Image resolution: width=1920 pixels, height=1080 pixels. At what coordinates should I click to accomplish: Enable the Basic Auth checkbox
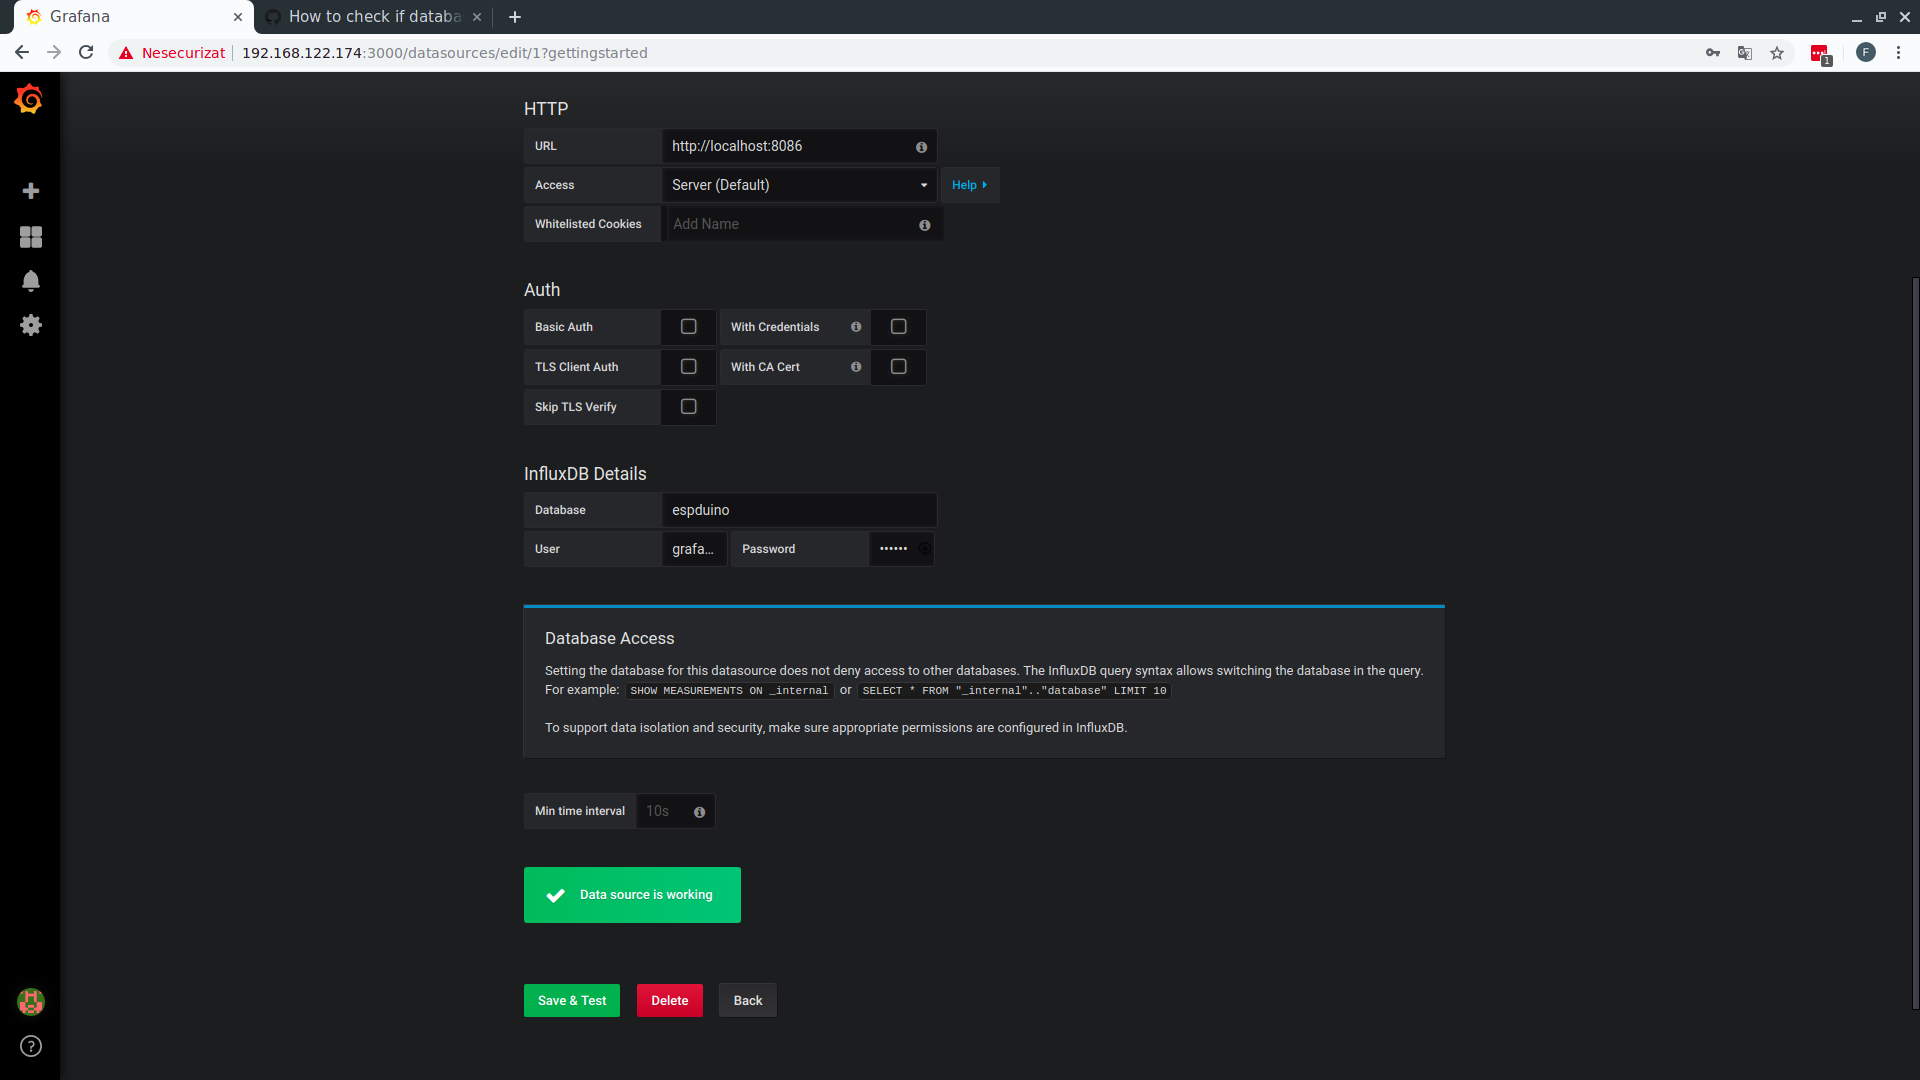click(689, 327)
